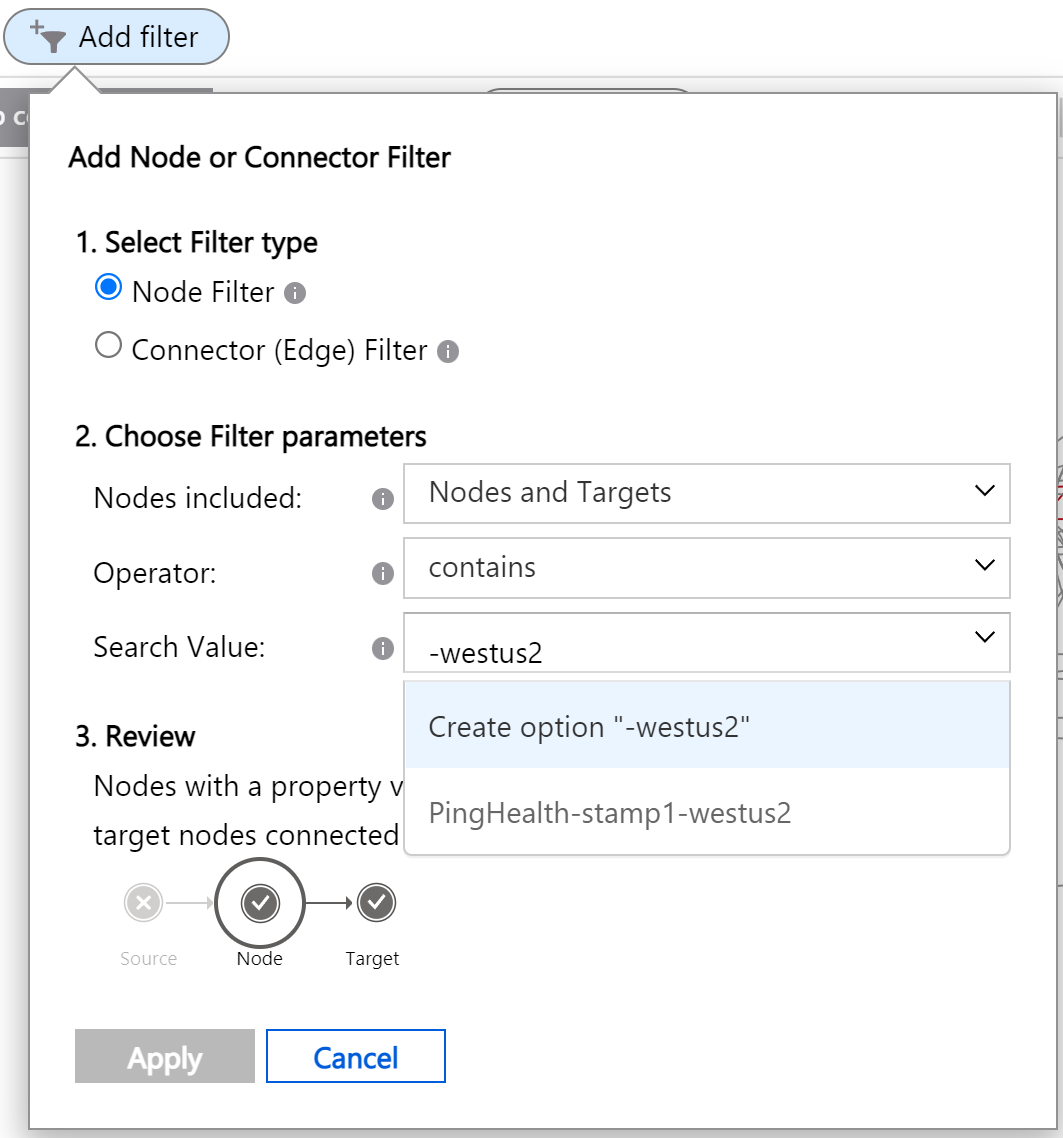Click the Target checkmark circle icon
Viewport: 1063px width, 1138px height.
coord(377,904)
